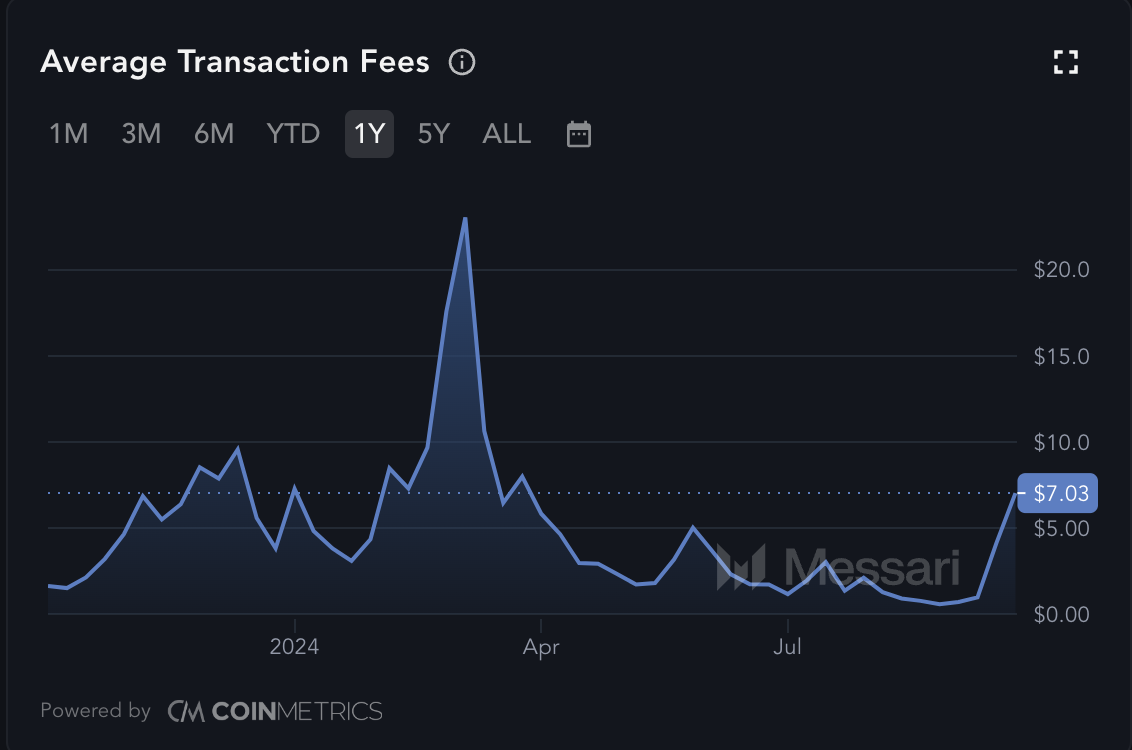
Task: Click the calendar icon after the ALL option
Action: pyautogui.click(x=578, y=133)
